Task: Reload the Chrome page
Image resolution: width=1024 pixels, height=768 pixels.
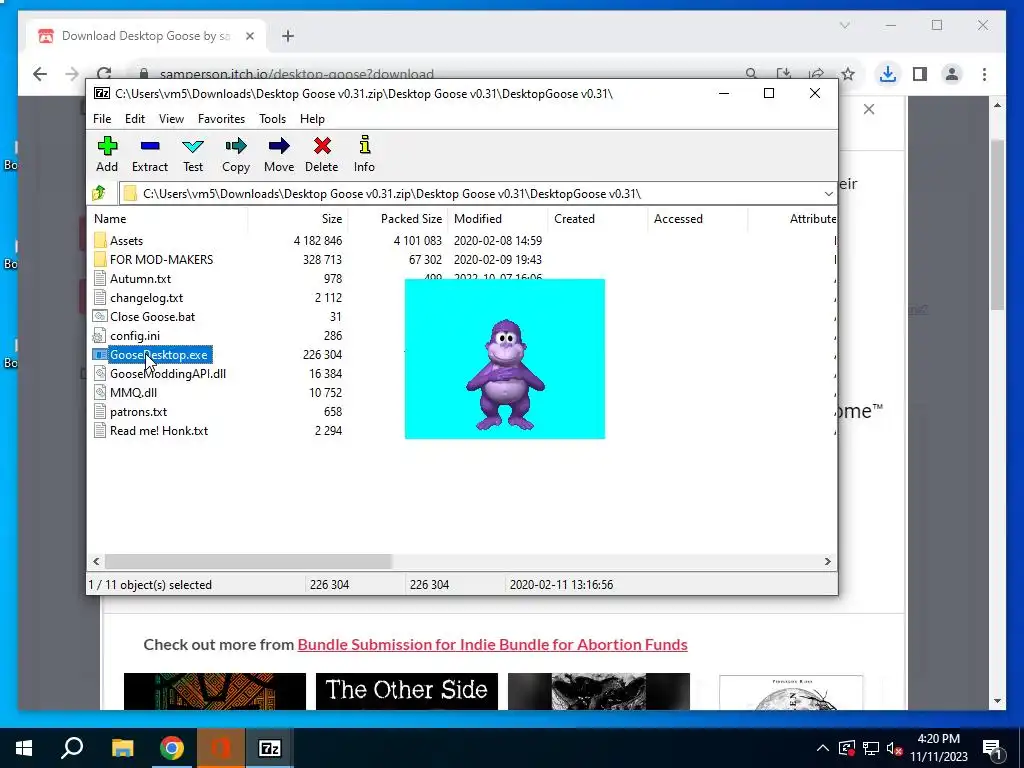Action: click(104, 74)
